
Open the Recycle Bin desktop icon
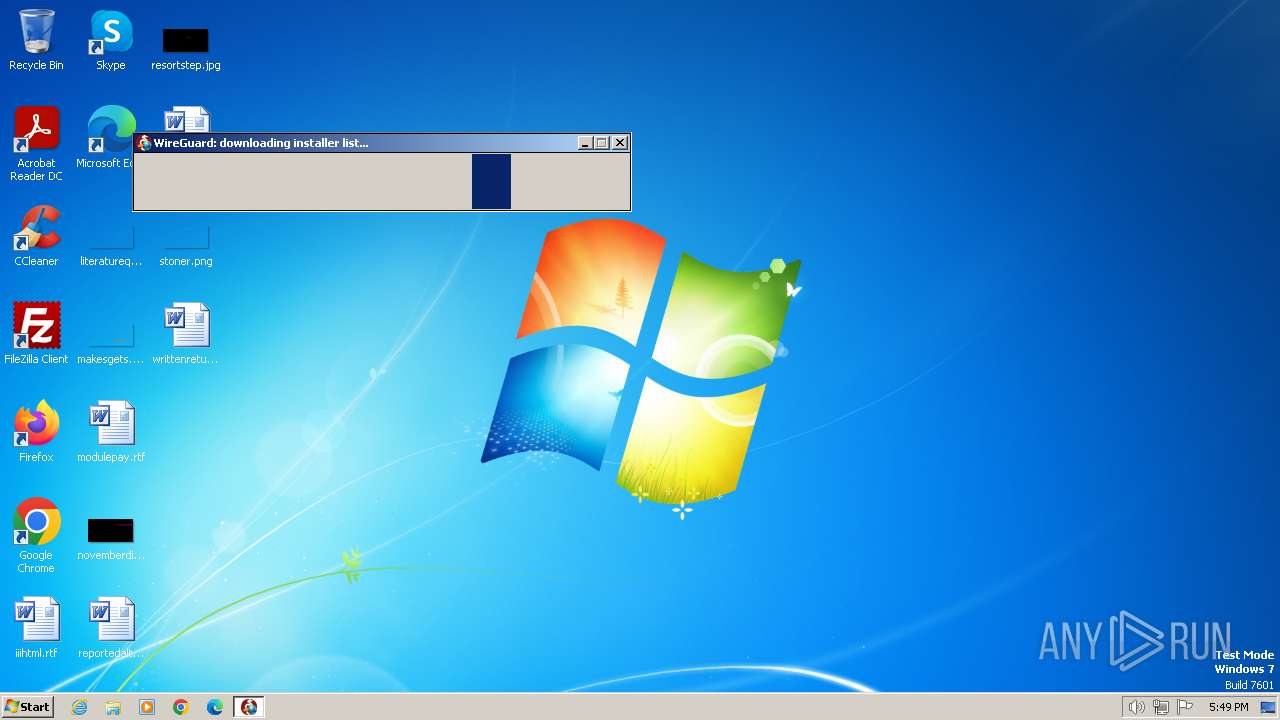point(36,40)
